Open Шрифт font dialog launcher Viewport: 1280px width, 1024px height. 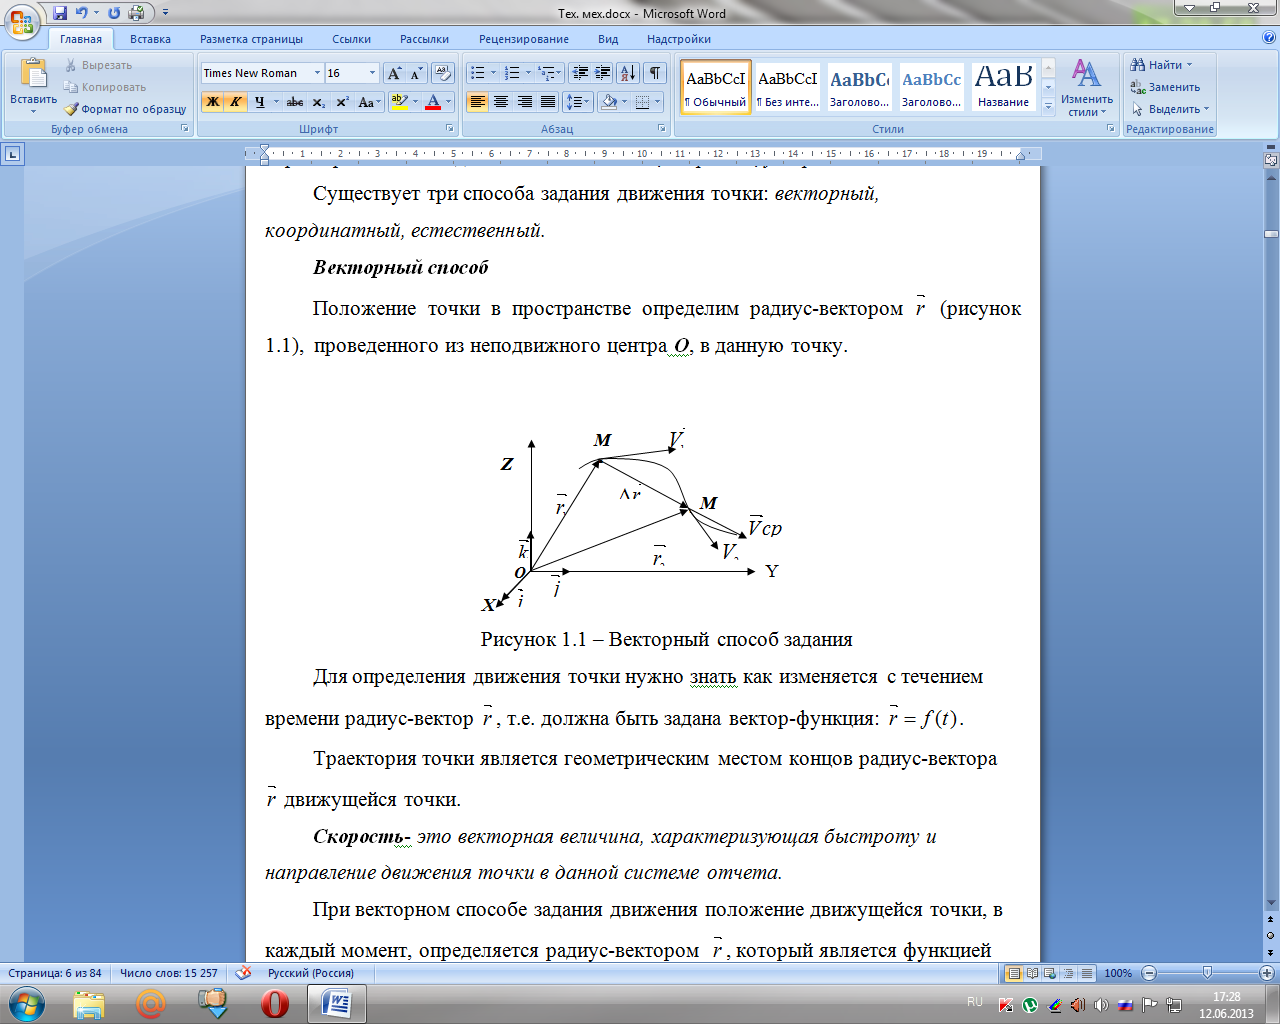[450, 129]
